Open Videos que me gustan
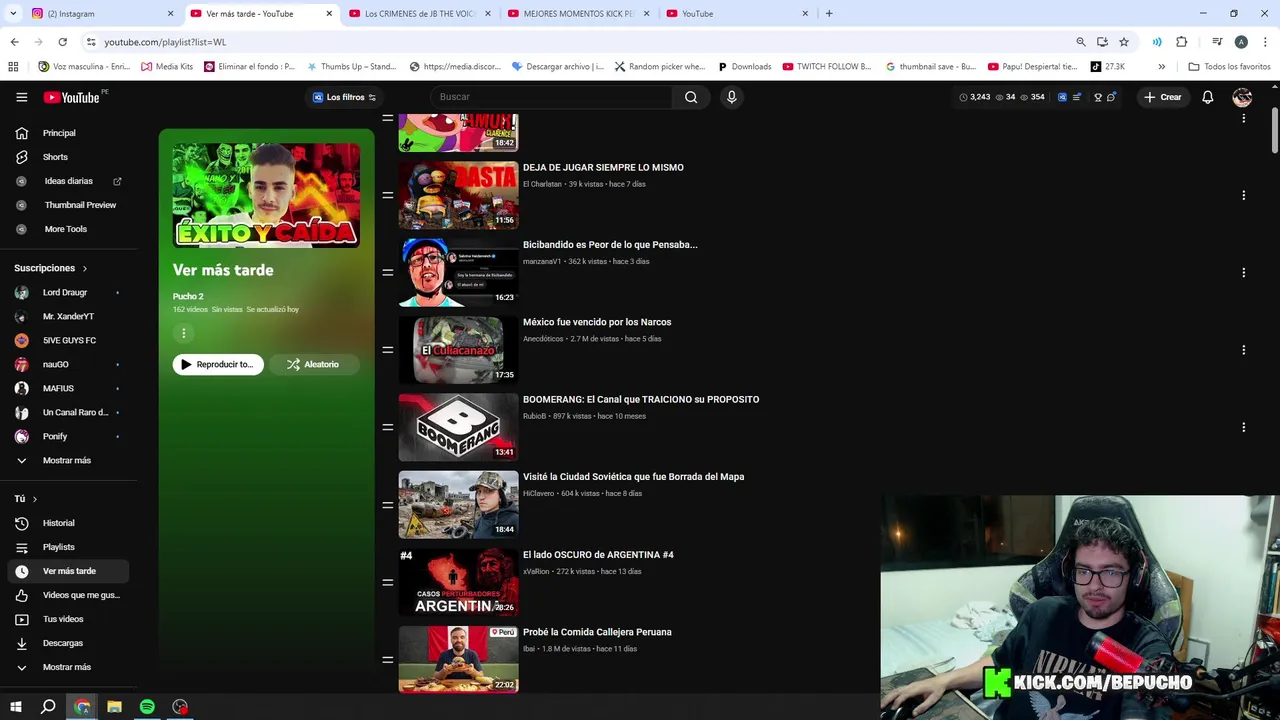This screenshot has width=1280, height=720. (67, 595)
